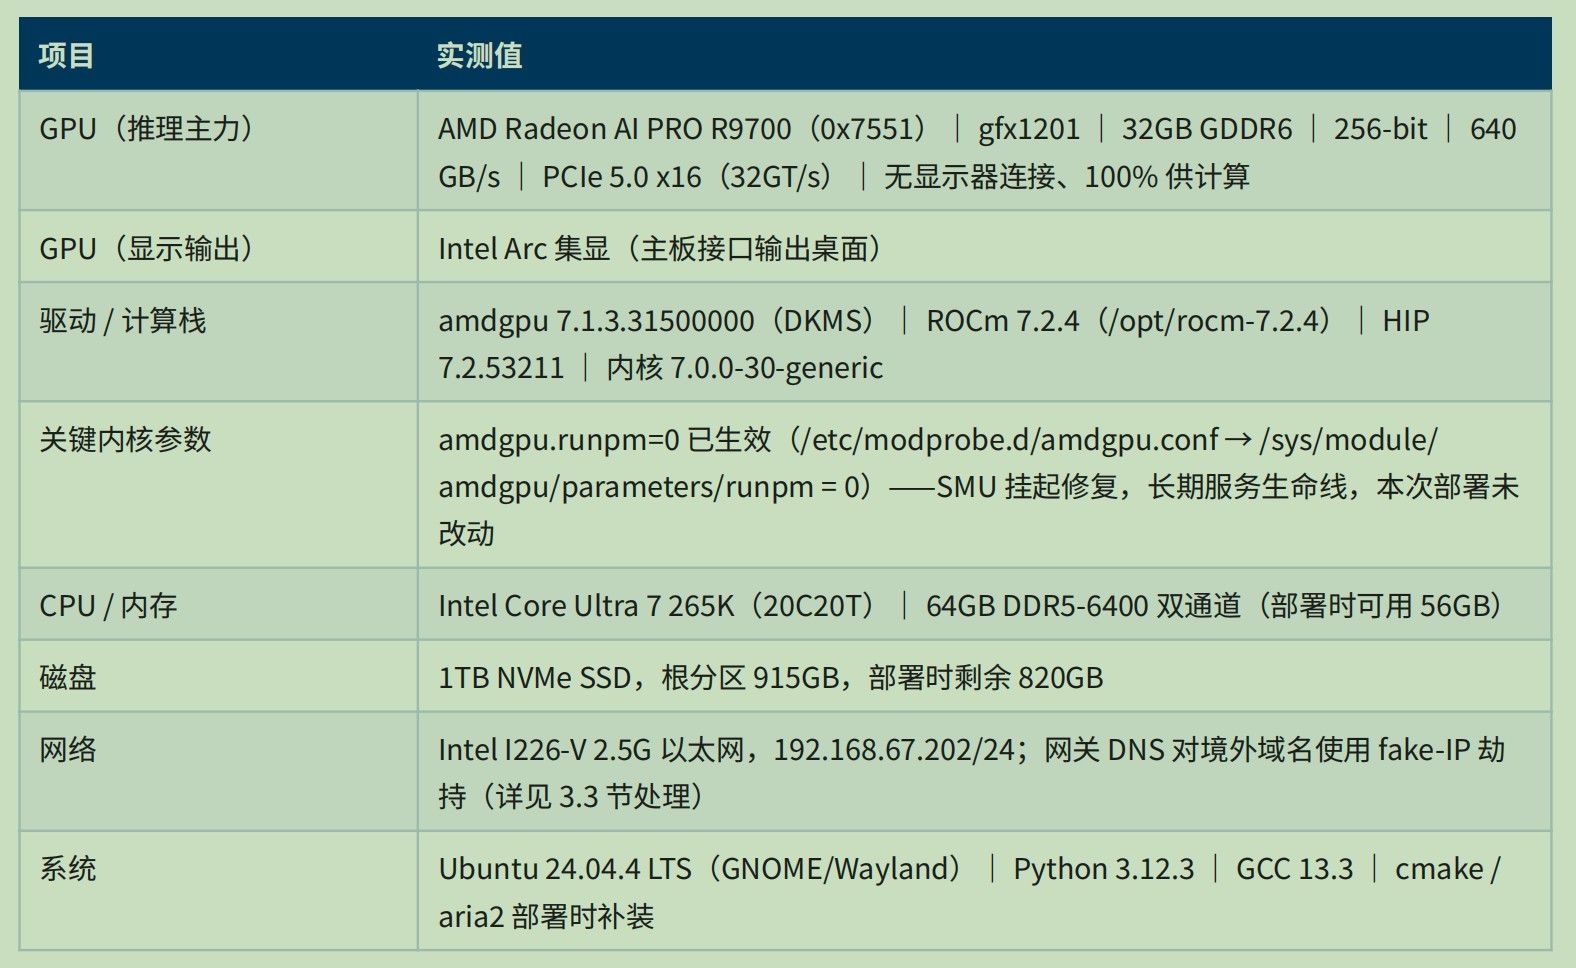This screenshot has height=968, width=1576.
Task: Select the '系统' row label
Action: pos(67,868)
